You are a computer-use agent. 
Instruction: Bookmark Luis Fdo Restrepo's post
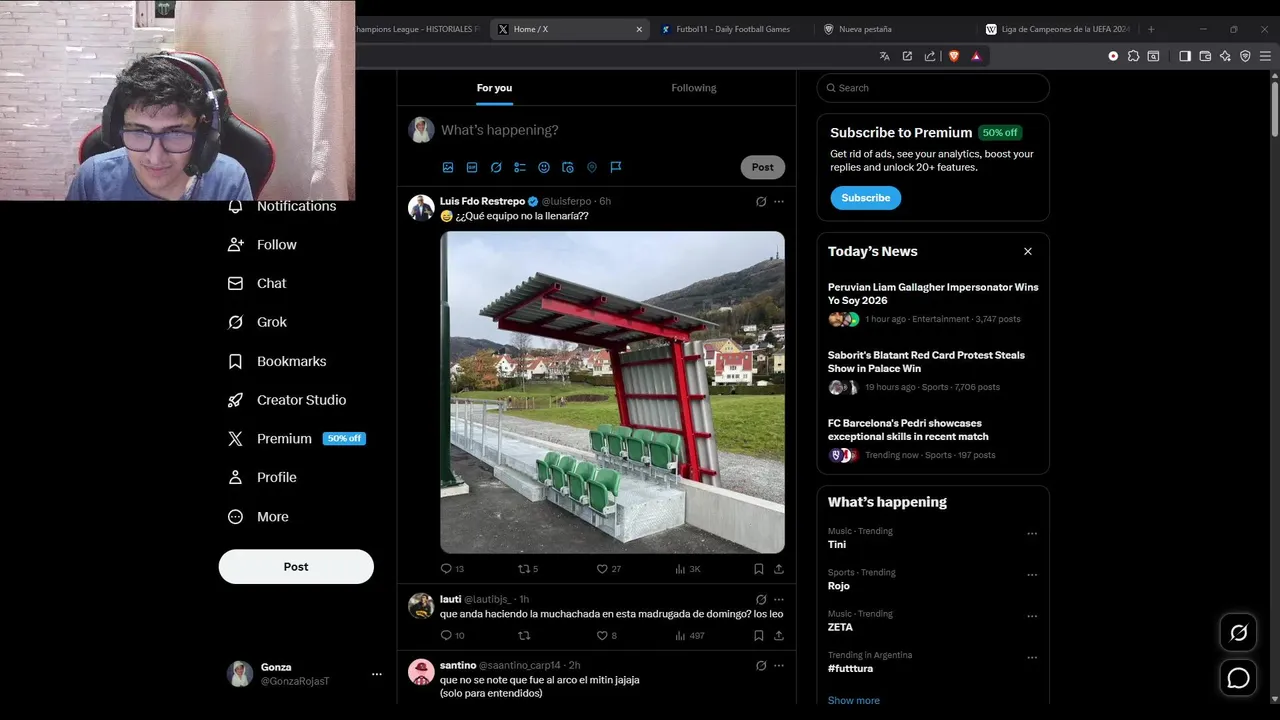coord(759,569)
